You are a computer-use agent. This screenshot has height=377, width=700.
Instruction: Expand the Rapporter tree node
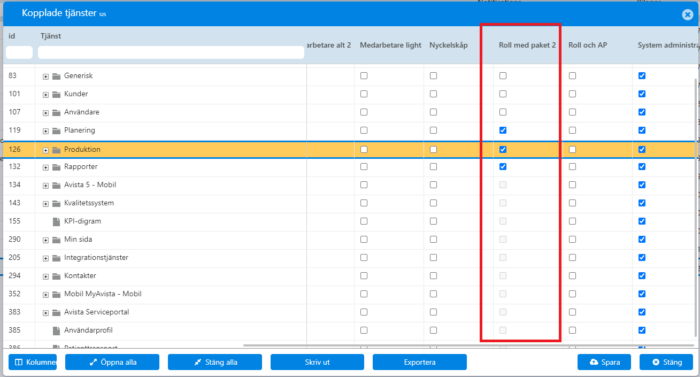click(x=46, y=168)
